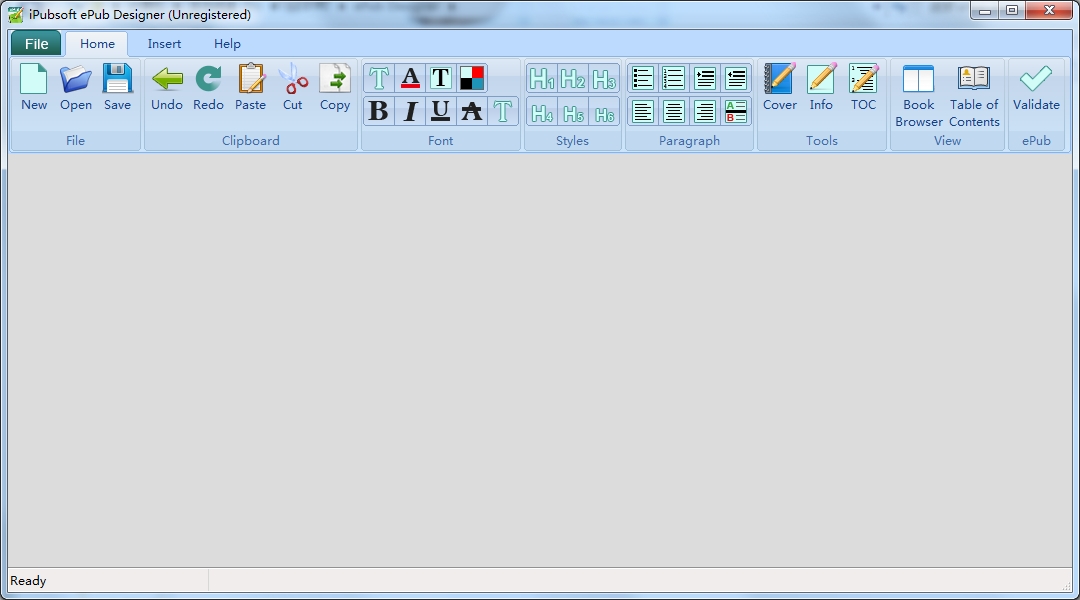This screenshot has width=1080, height=600.
Task: Switch to the Home ribbon tab
Action: click(97, 44)
